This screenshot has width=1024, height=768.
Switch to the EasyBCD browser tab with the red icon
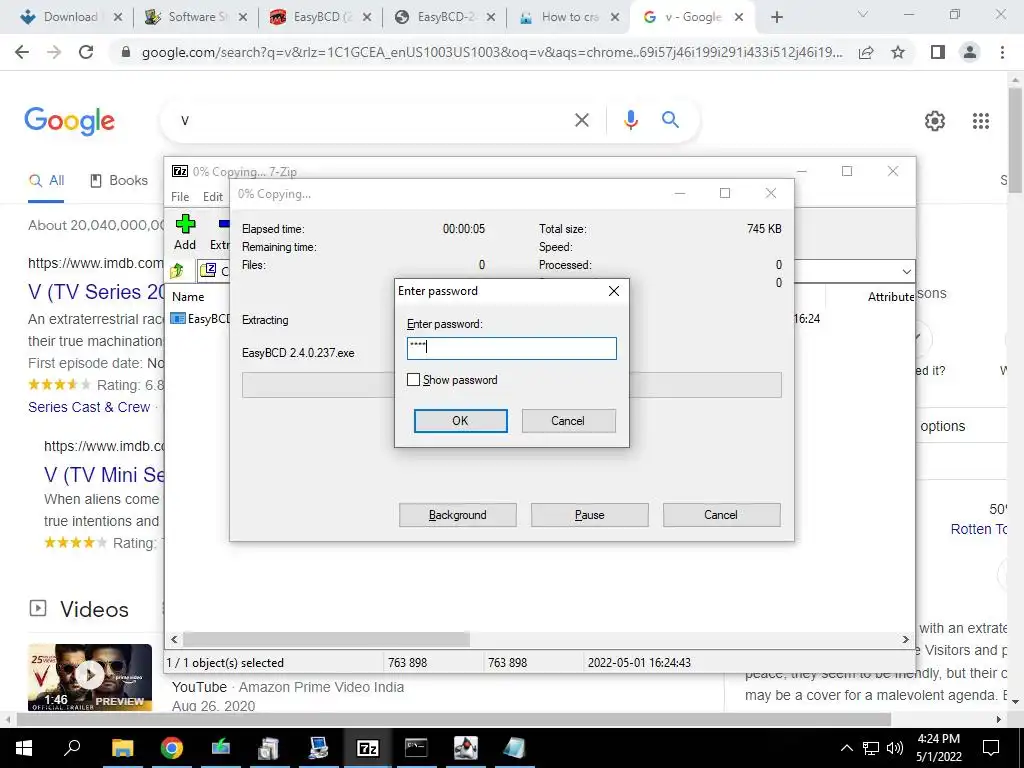tap(321, 17)
